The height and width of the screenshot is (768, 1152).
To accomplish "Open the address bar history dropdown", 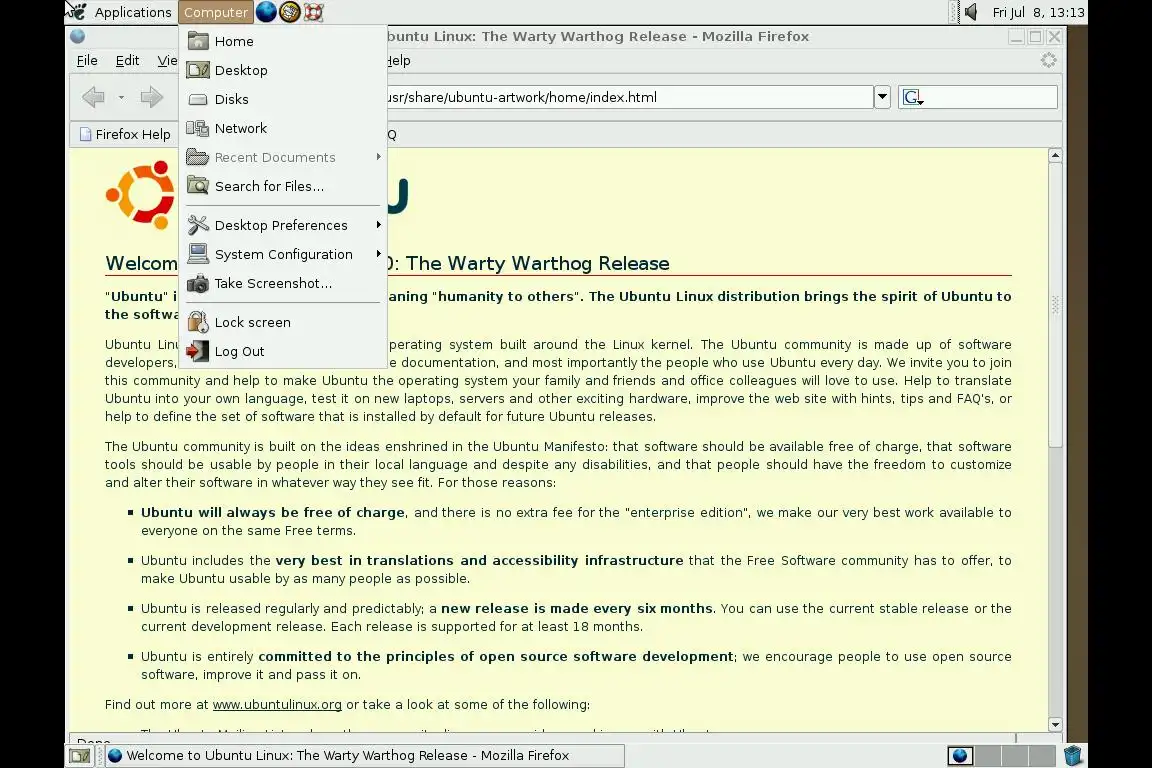I will [882, 97].
